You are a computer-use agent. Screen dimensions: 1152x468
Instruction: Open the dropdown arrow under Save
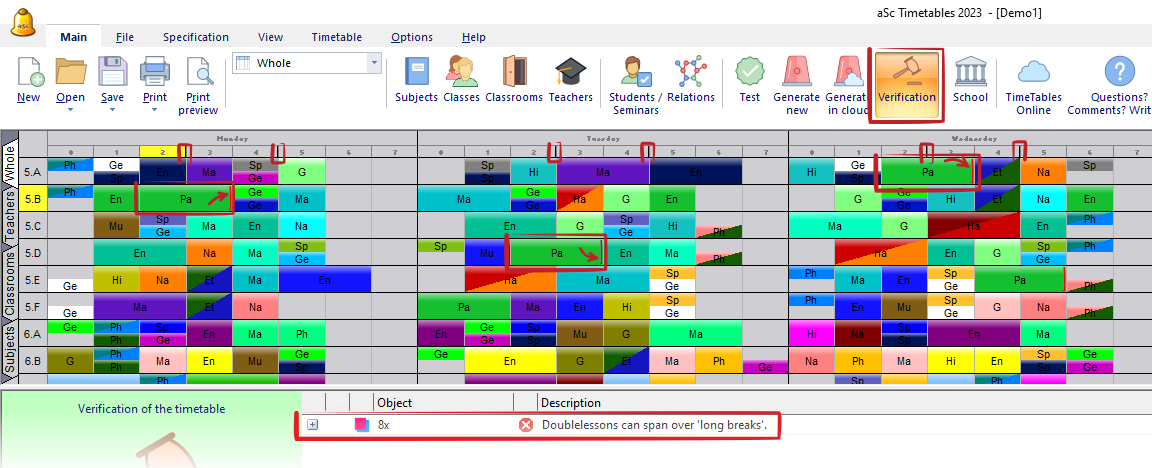pyautogui.click(x=112, y=110)
